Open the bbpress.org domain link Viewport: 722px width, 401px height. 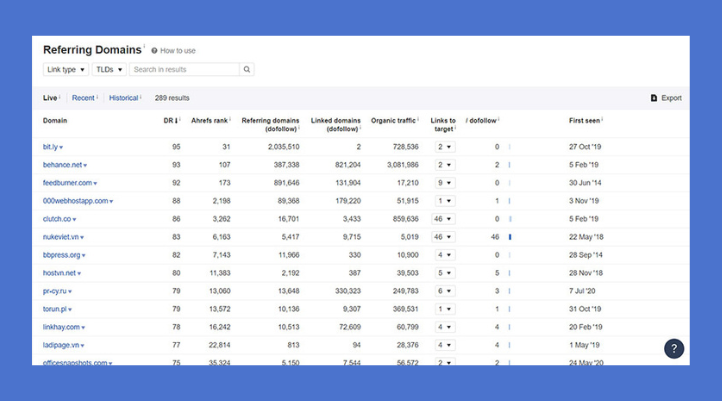(61, 255)
